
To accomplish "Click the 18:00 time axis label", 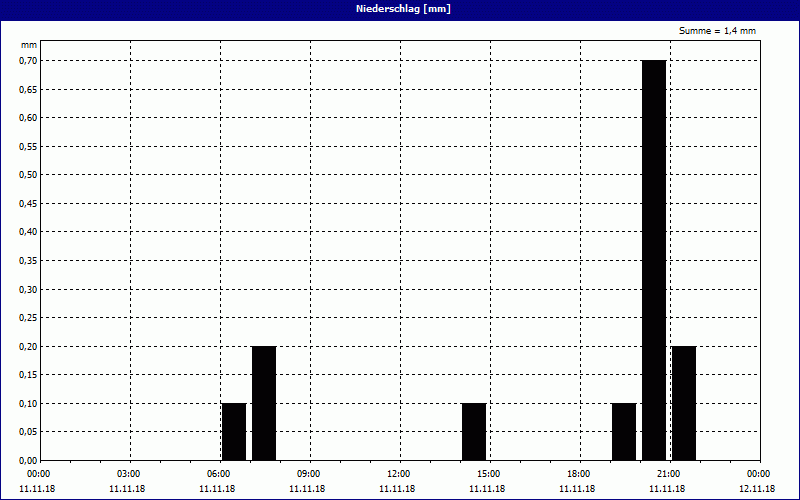I will tap(578, 473).
